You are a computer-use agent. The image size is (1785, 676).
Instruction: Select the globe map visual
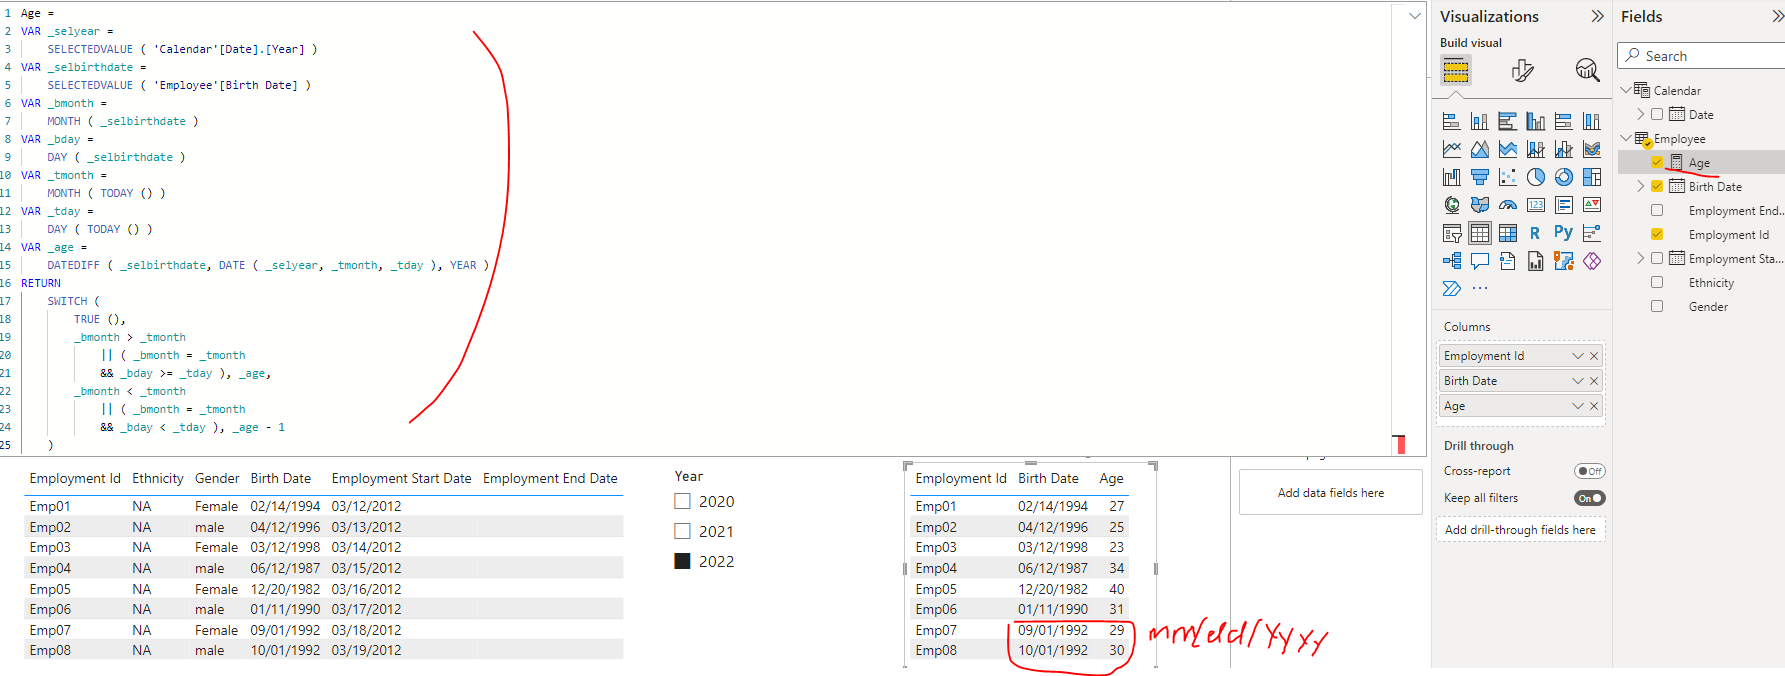click(x=1452, y=205)
